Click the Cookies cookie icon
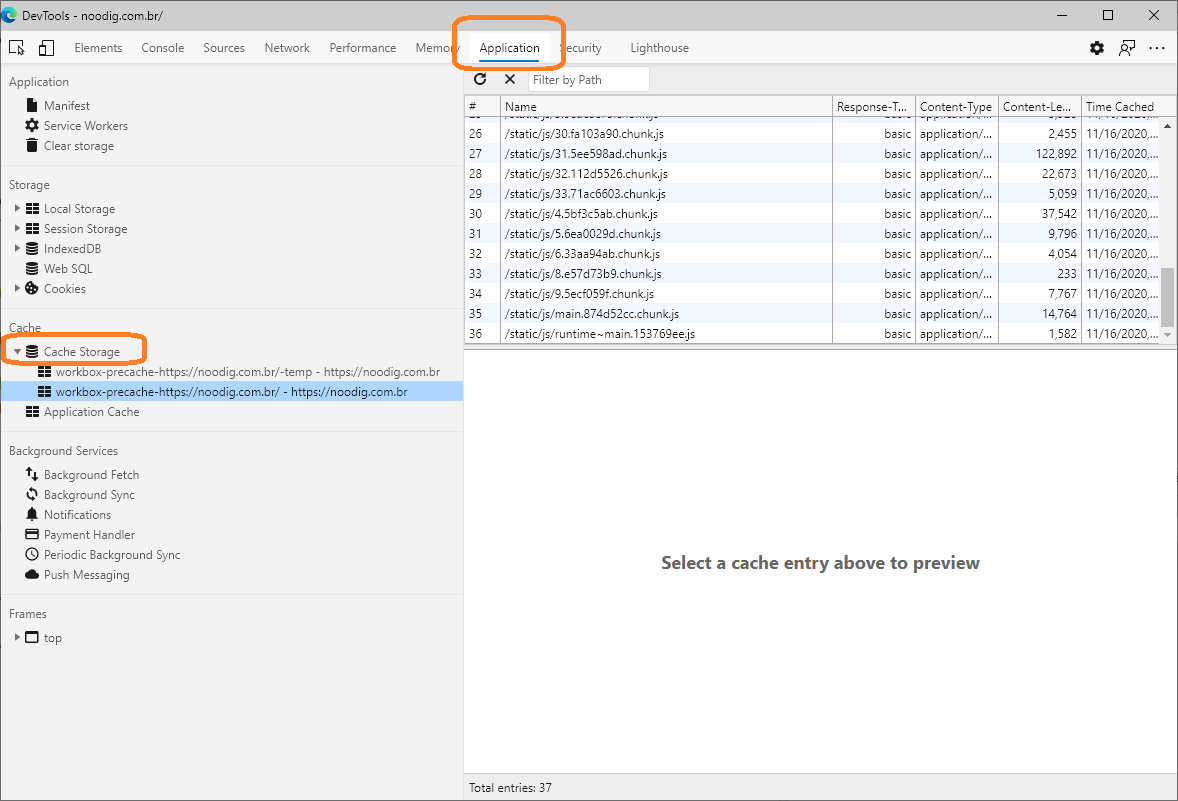The height and width of the screenshot is (801, 1178). pos(32,289)
